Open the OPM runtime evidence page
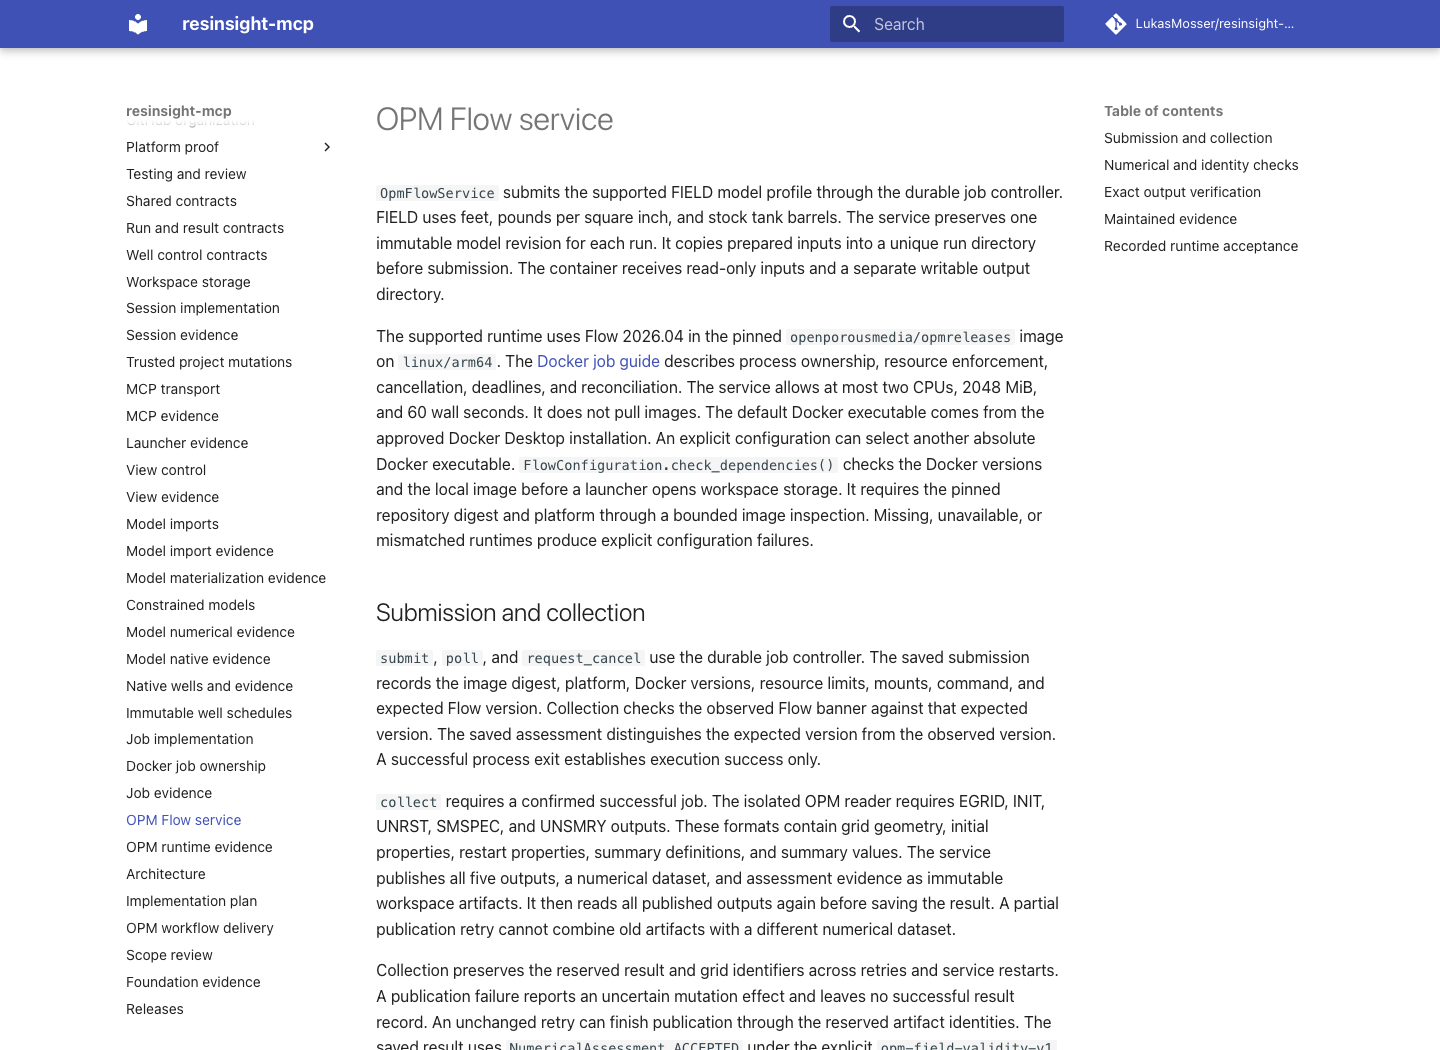Image resolution: width=1440 pixels, height=1050 pixels. [x=199, y=847]
